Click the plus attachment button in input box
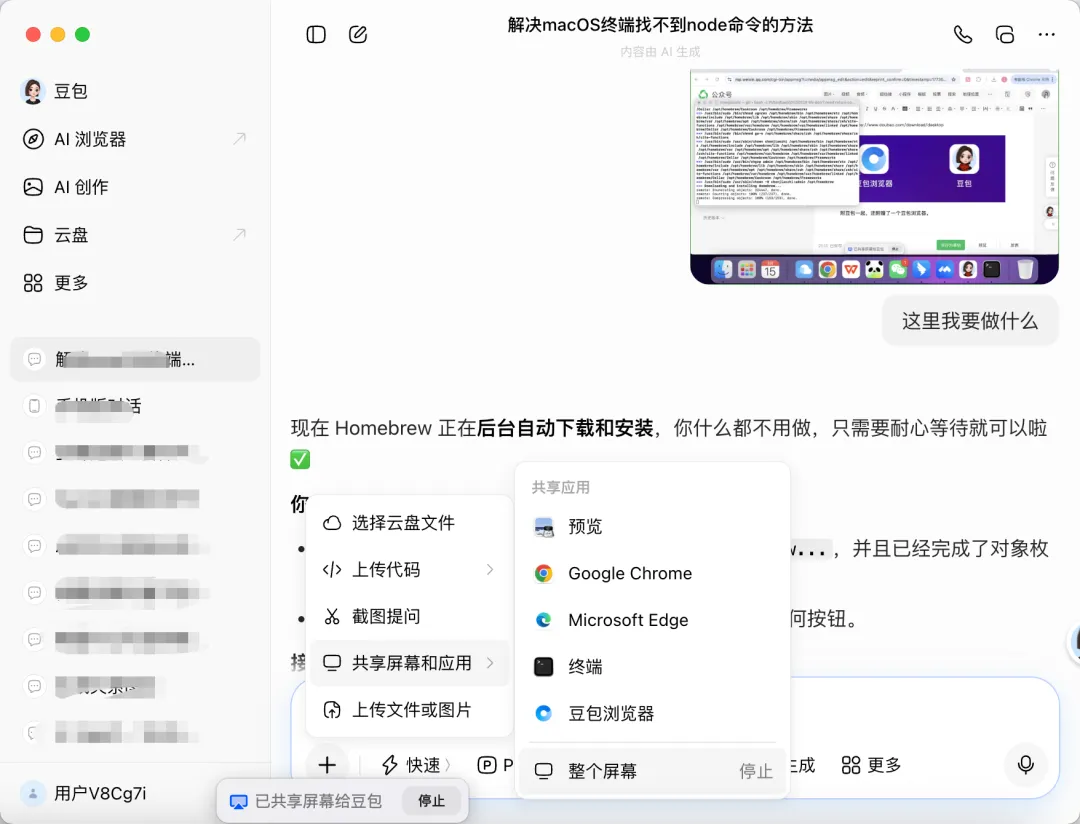 coord(327,765)
